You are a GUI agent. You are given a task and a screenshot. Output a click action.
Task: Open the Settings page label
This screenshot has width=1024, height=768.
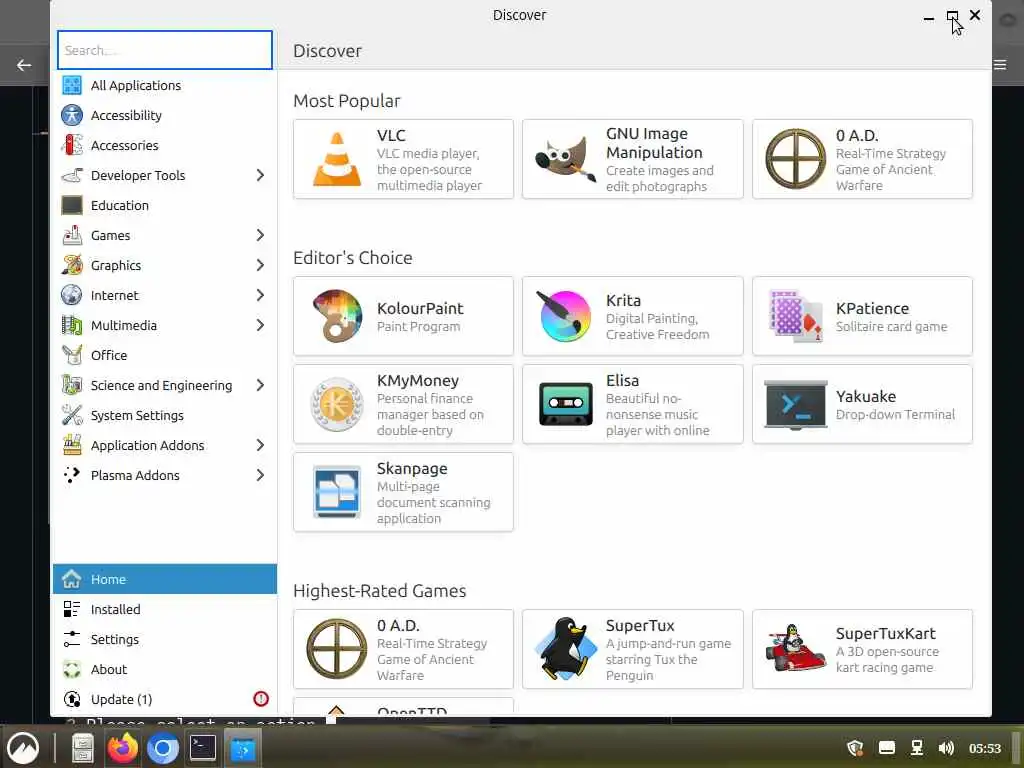114,639
